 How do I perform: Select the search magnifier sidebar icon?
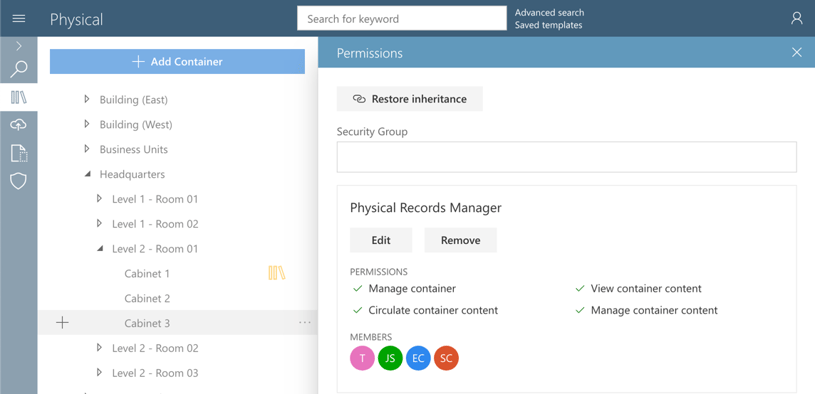click(19, 69)
